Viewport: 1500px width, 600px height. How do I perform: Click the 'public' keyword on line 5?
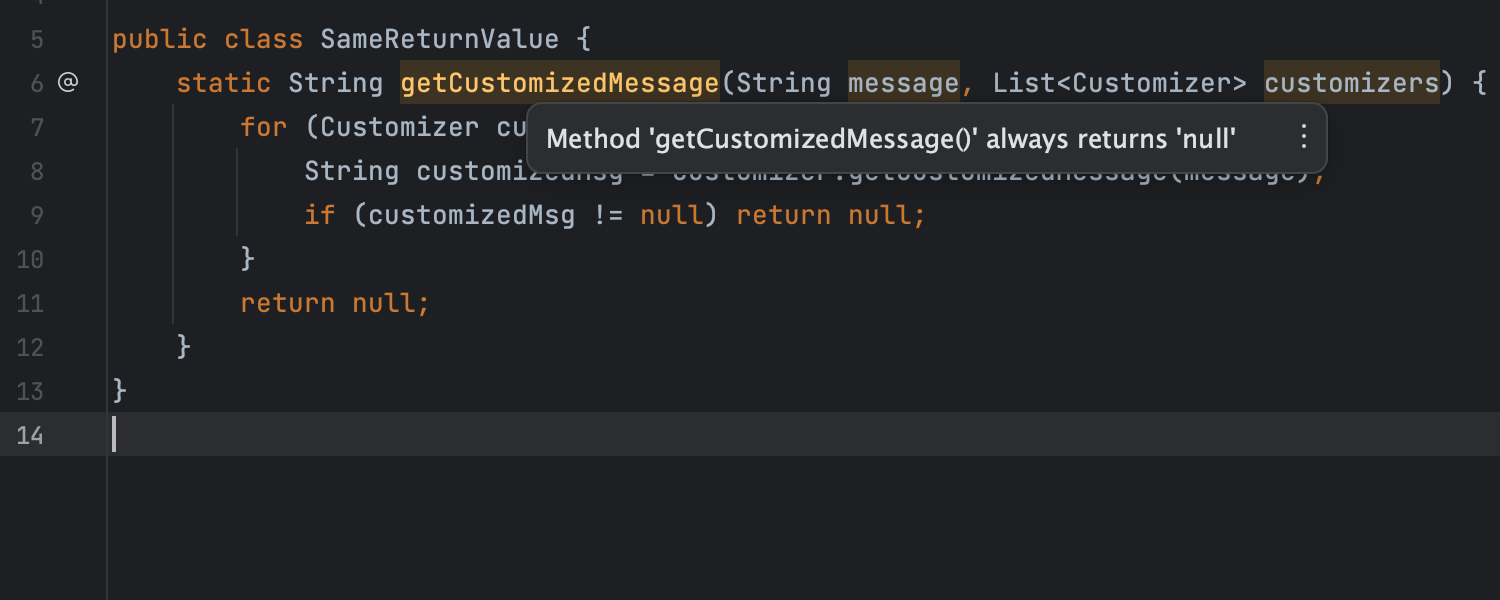(x=160, y=39)
